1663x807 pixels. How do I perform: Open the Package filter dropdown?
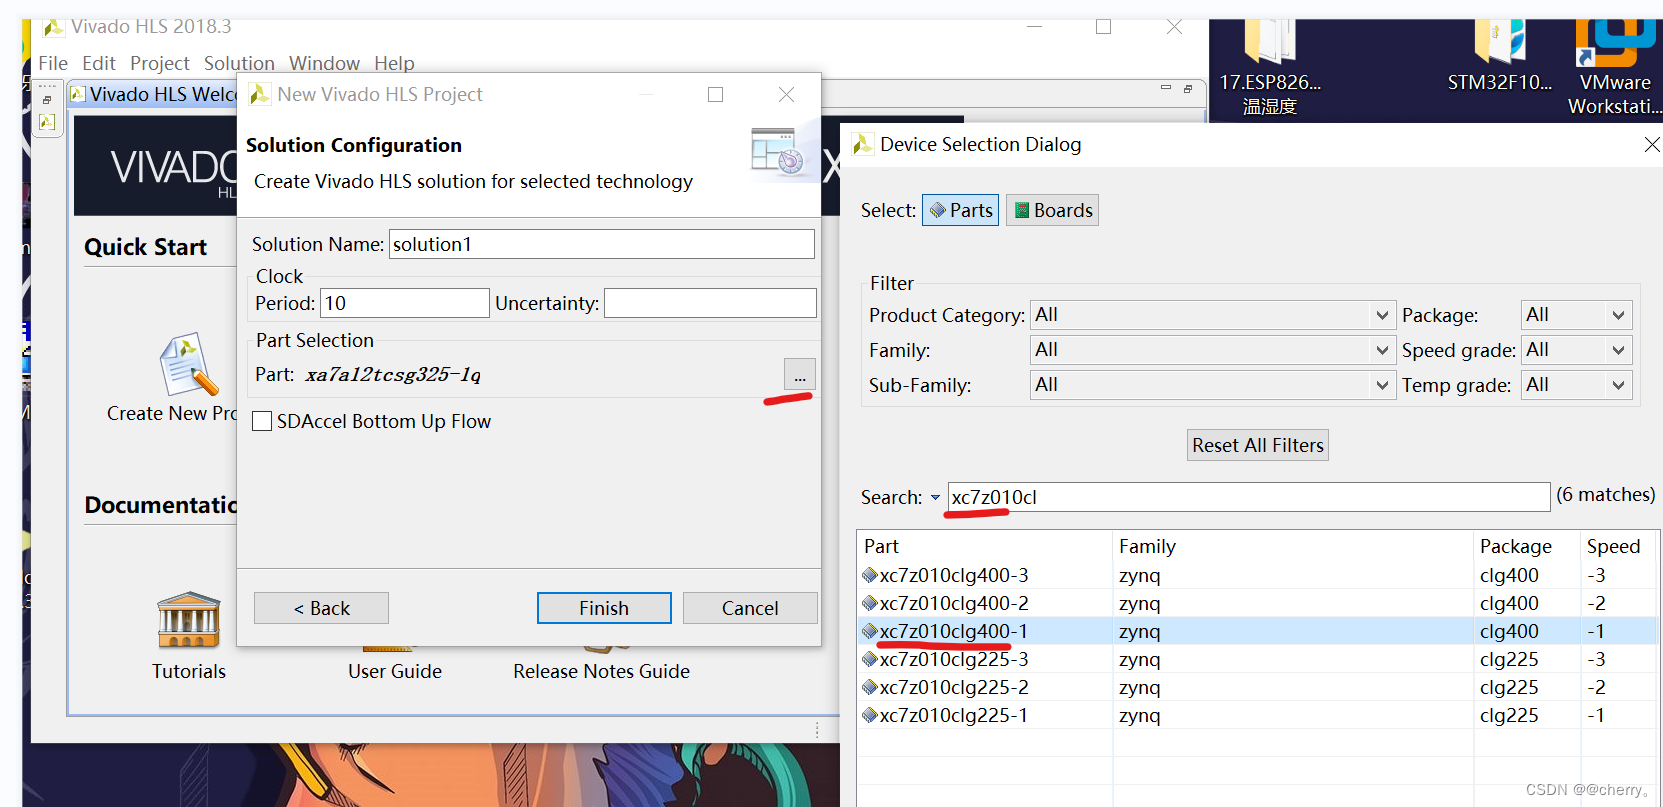1577,315
